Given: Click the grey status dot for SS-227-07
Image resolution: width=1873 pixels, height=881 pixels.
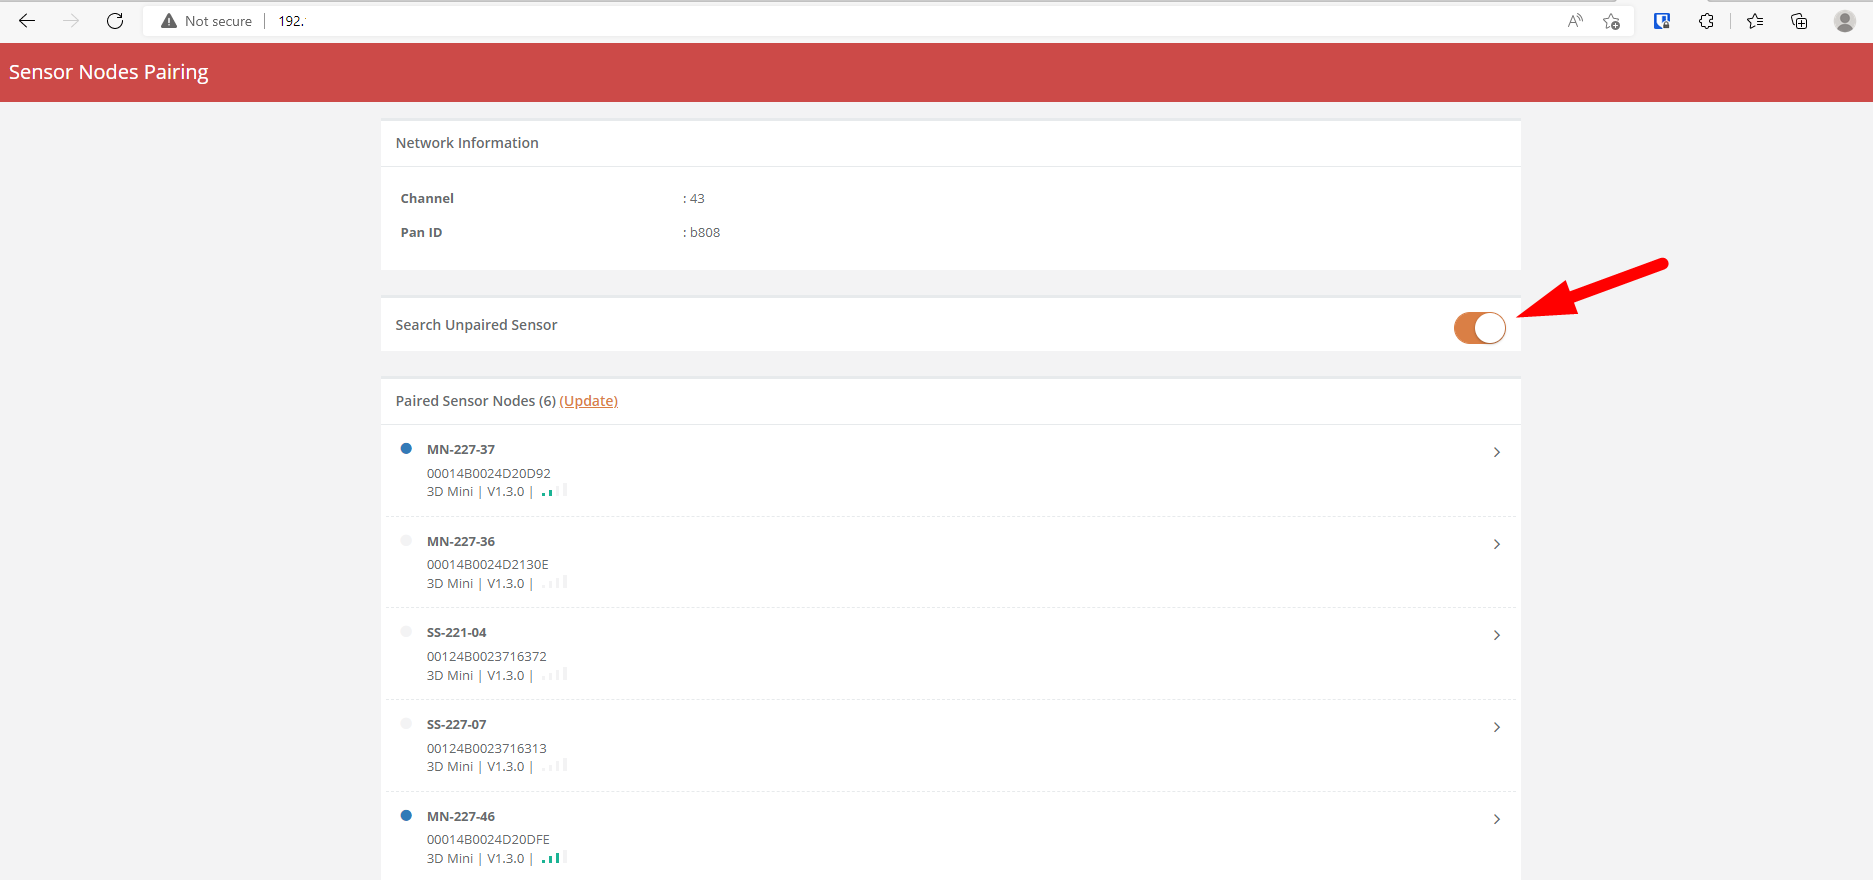Looking at the screenshot, I should point(406,724).
